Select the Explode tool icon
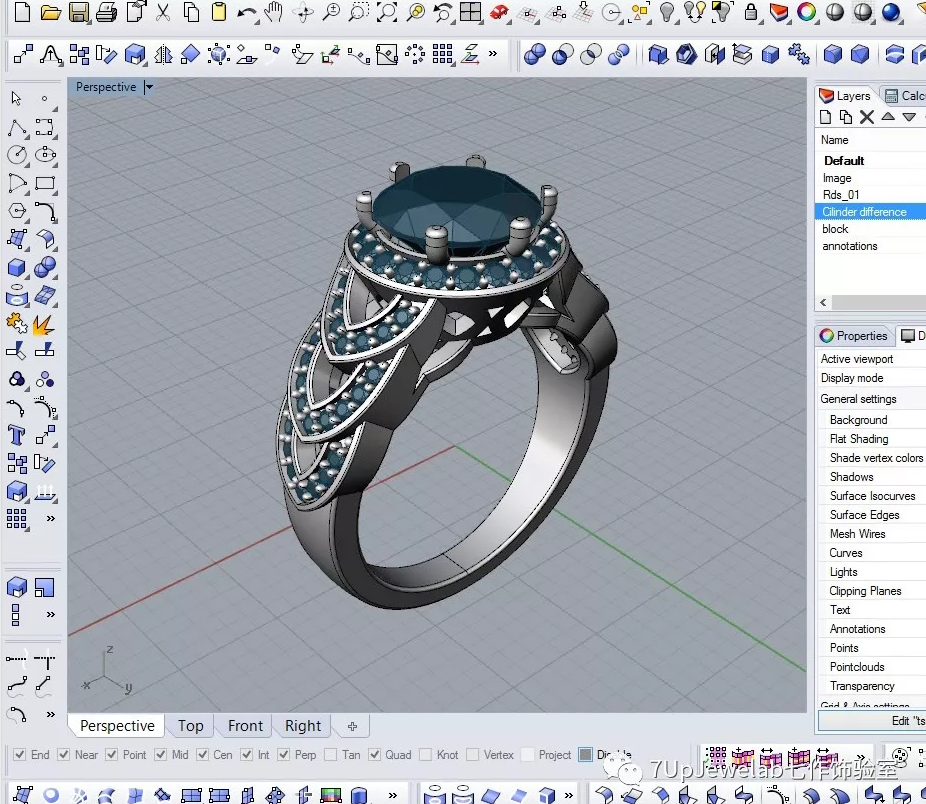Image resolution: width=926 pixels, height=804 pixels. (x=44, y=324)
